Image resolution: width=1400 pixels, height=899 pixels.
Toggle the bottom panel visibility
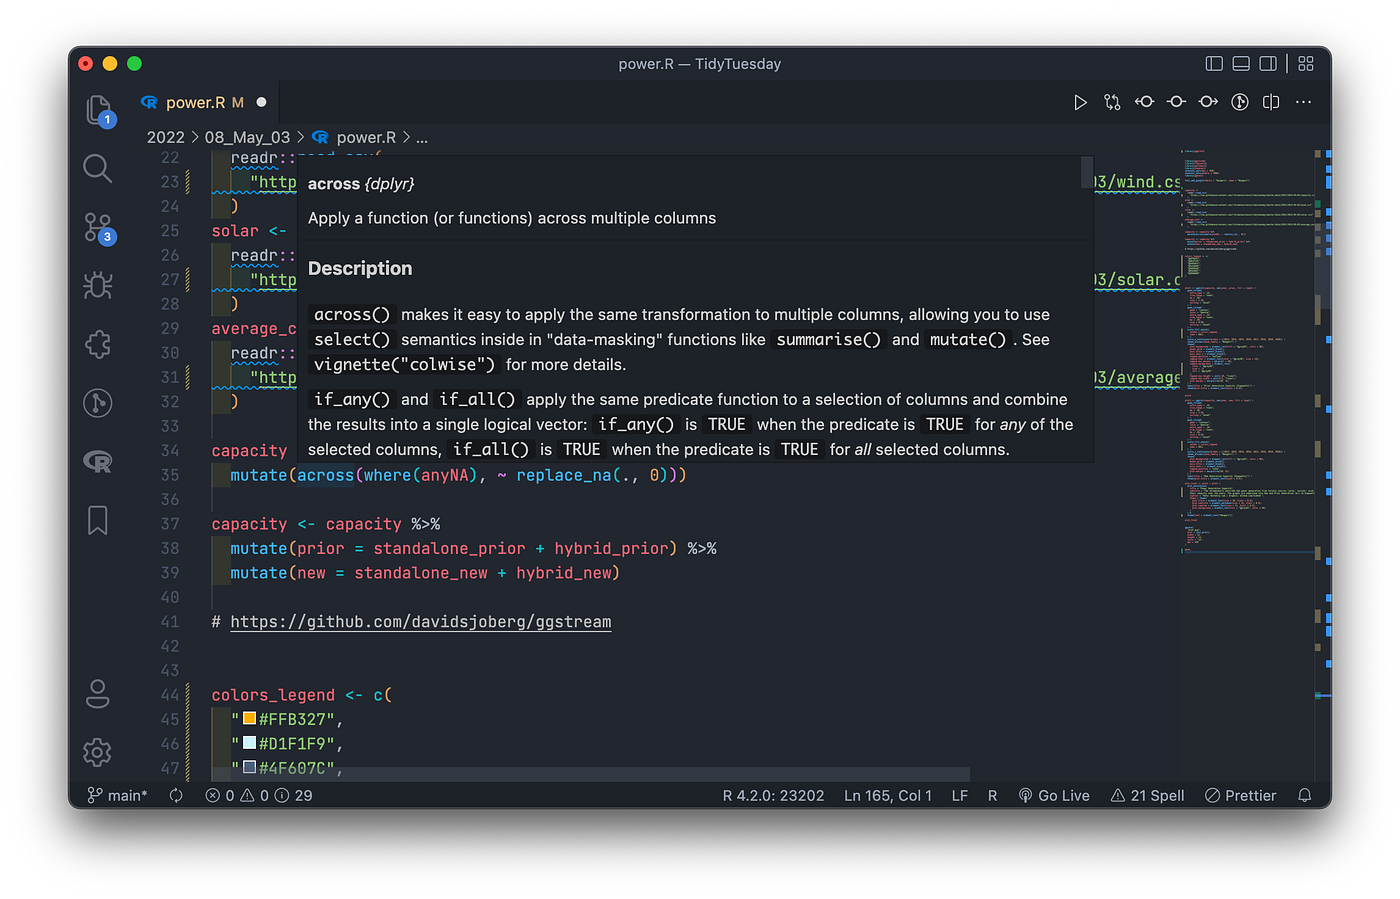[x=1240, y=63]
